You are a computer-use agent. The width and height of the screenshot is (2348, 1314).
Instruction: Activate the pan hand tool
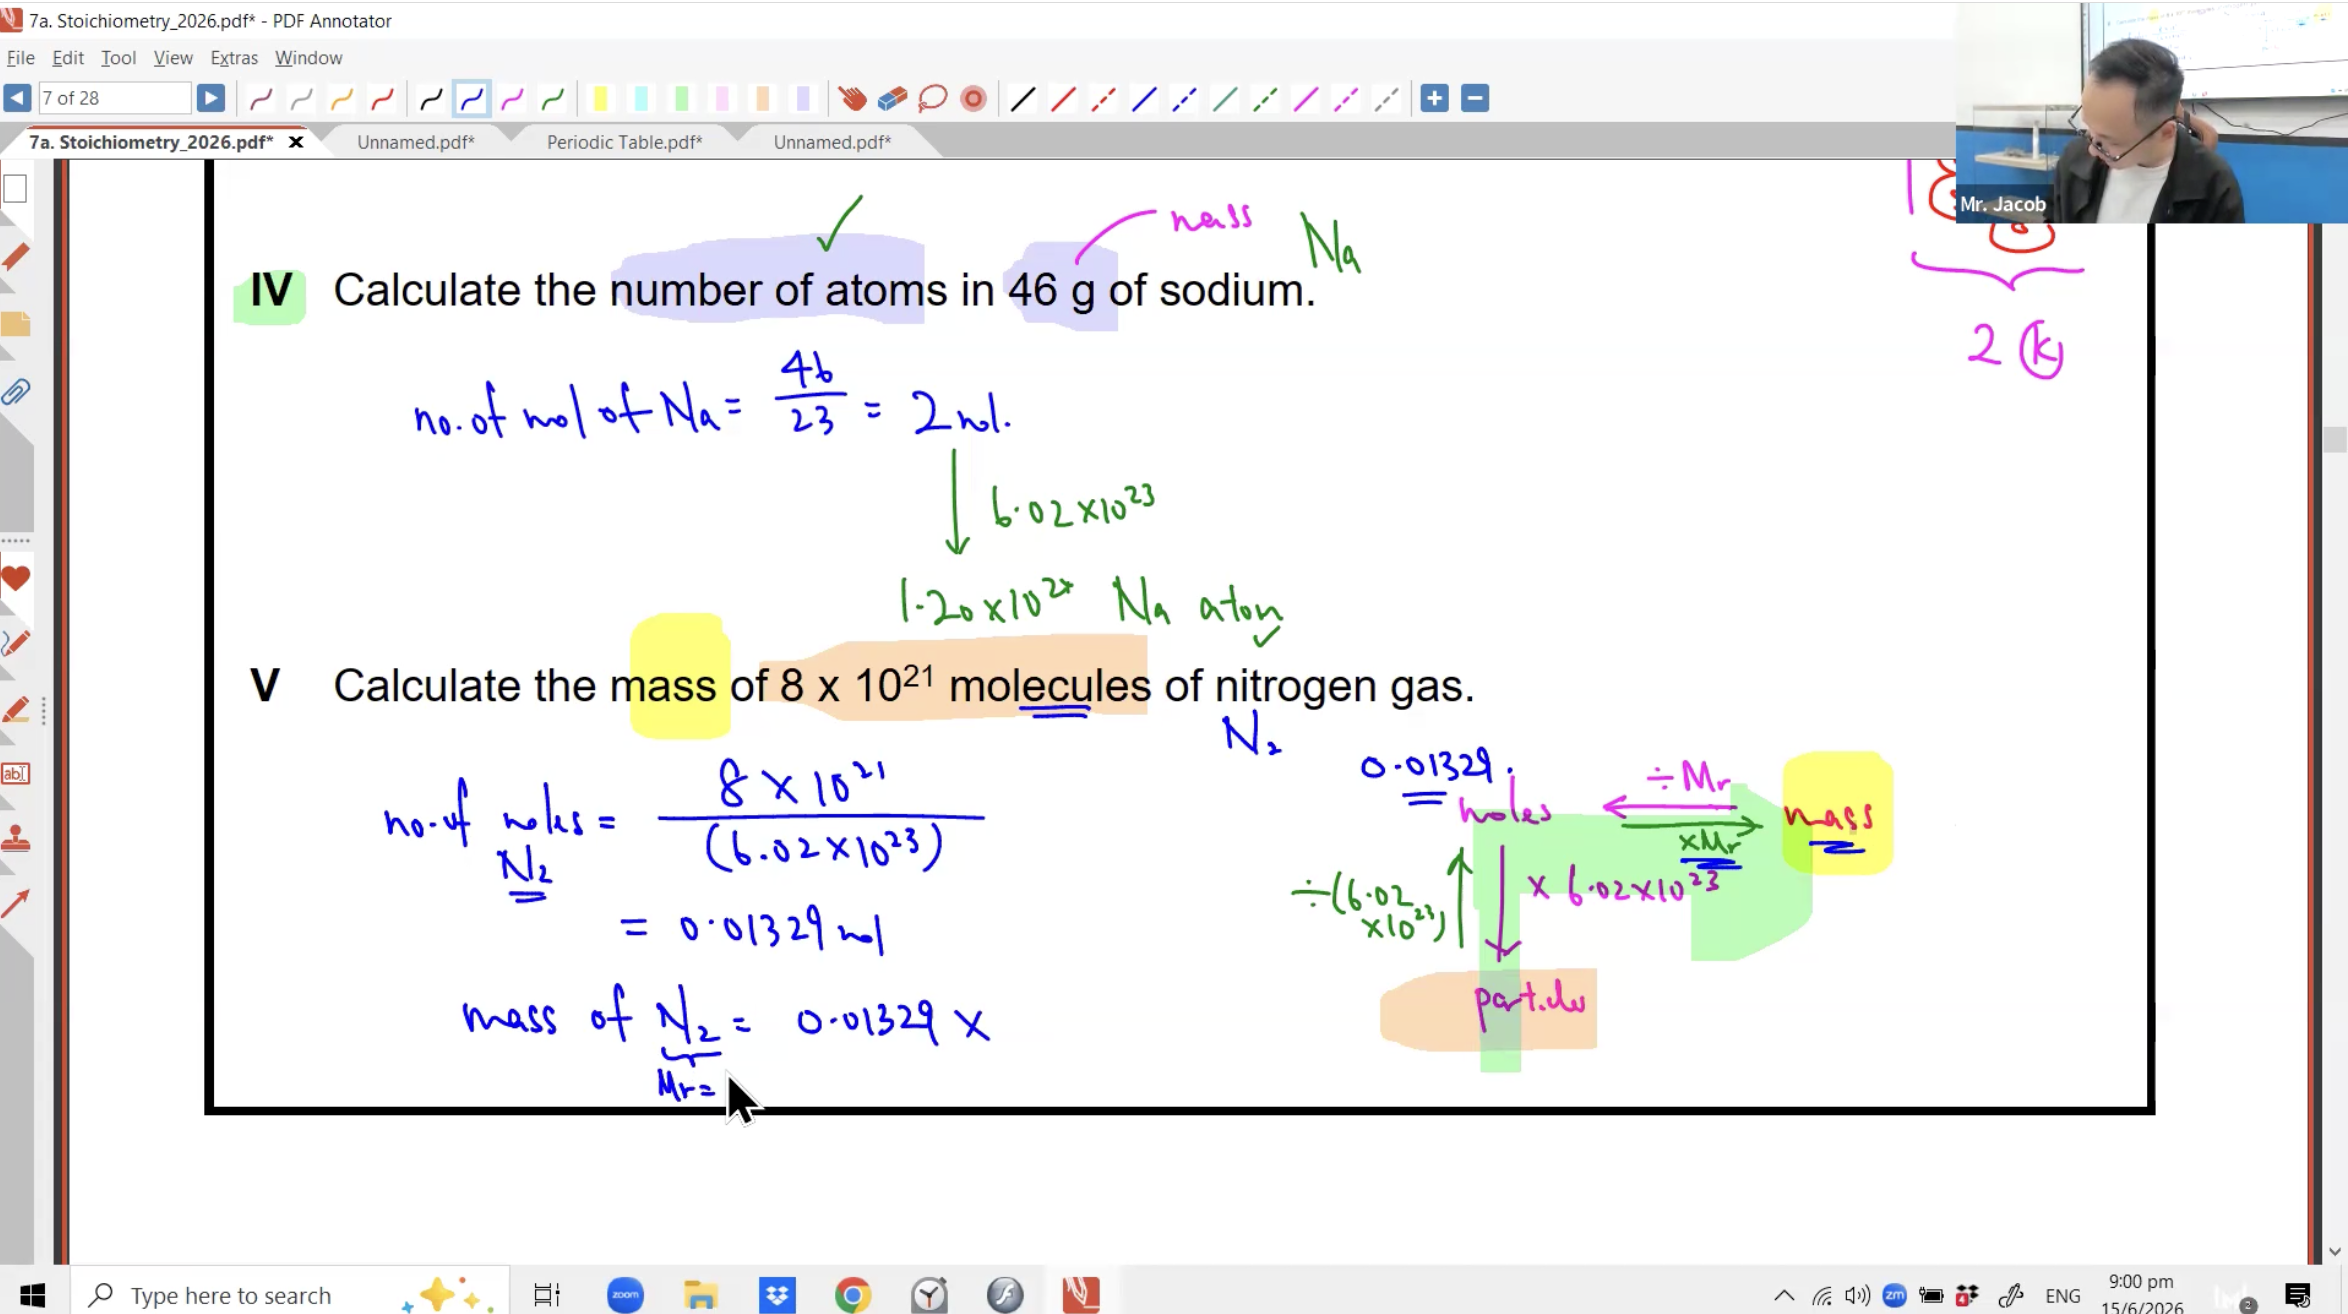(852, 98)
